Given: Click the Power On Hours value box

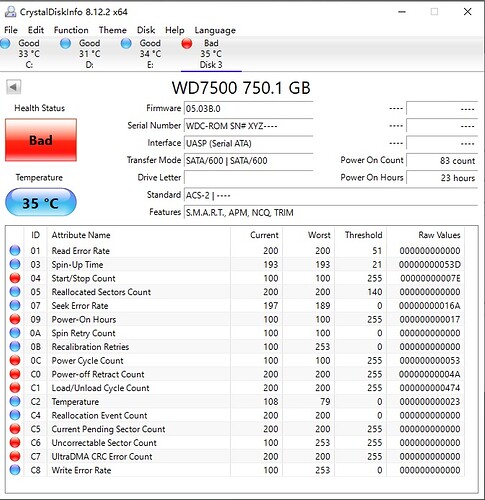Looking at the screenshot, I should pos(442,178).
